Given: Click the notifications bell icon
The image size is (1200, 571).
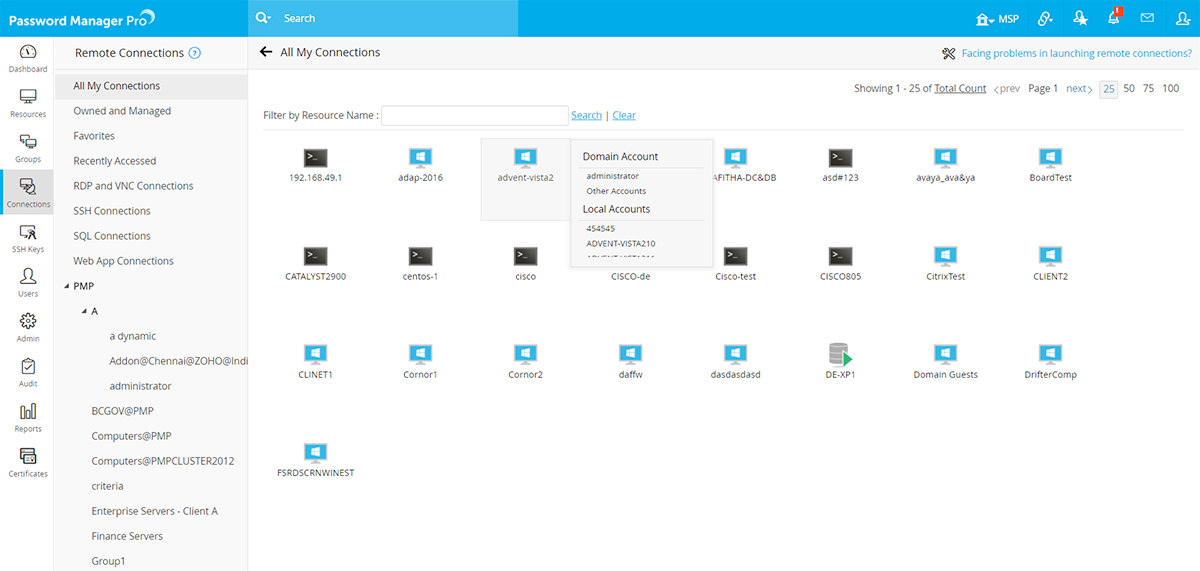Looking at the screenshot, I should [1113, 18].
